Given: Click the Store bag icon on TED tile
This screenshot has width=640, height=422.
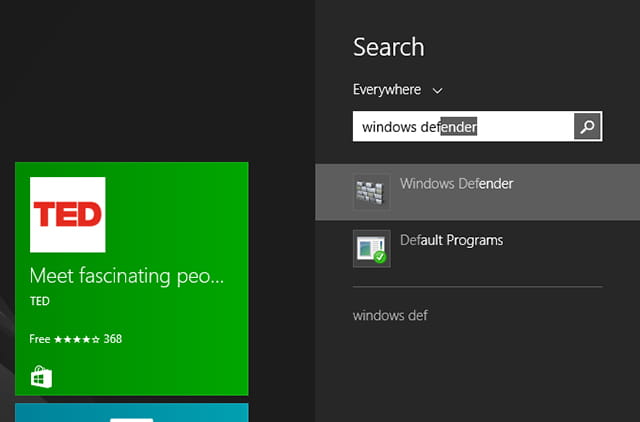Looking at the screenshot, I should click(x=41, y=377).
